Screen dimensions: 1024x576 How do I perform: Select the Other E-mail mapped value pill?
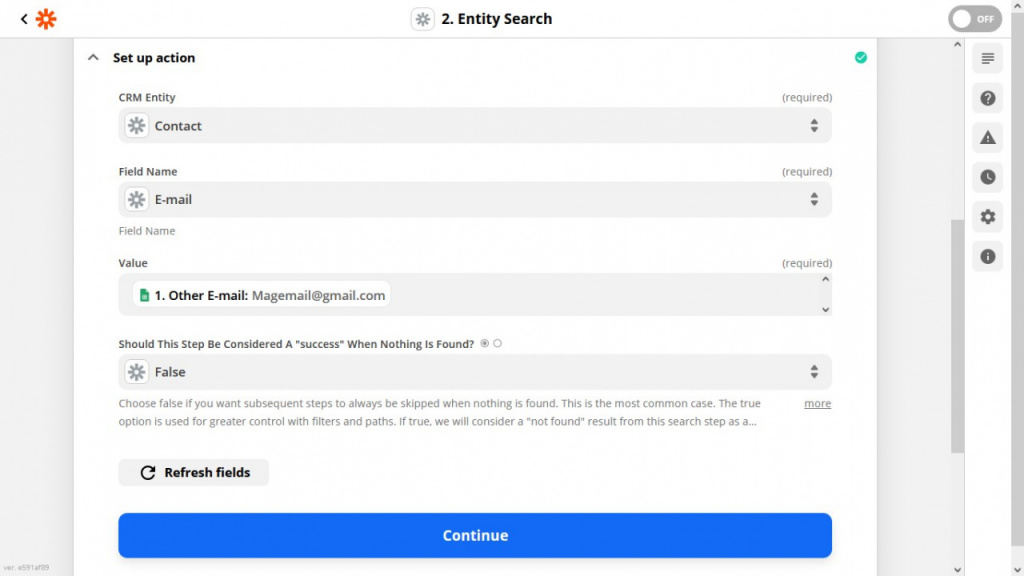pos(261,295)
